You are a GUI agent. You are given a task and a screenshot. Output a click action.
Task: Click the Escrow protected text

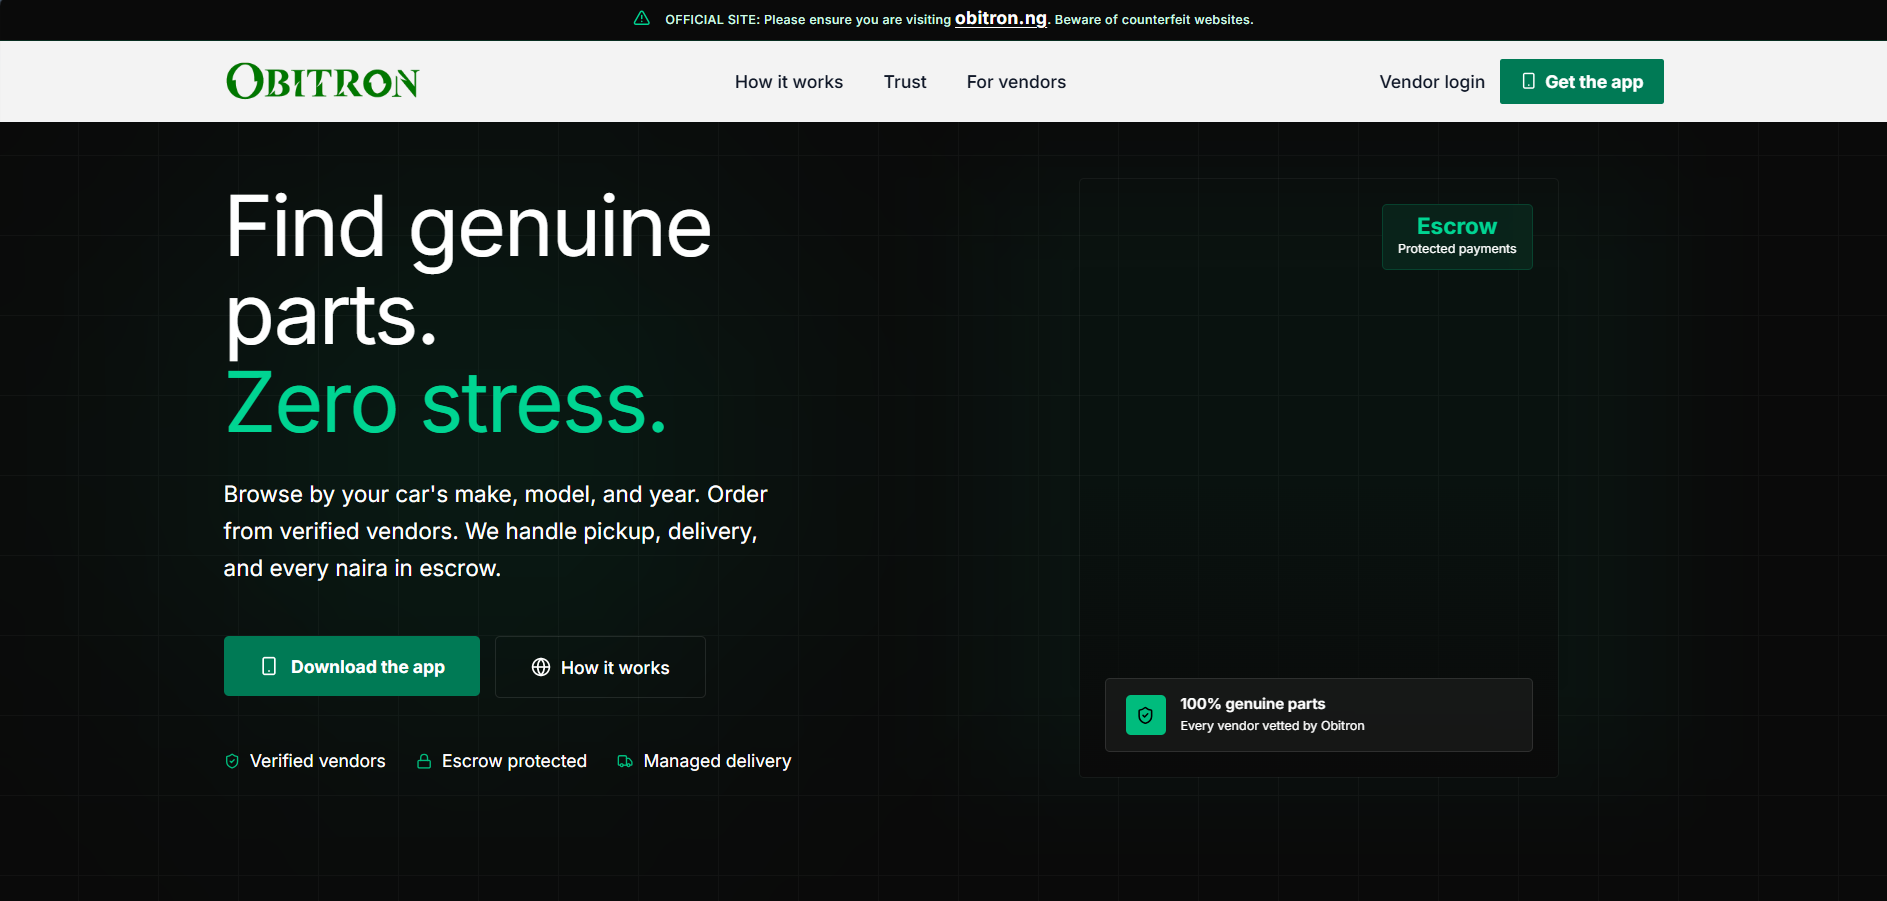pyautogui.click(x=514, y=761)
